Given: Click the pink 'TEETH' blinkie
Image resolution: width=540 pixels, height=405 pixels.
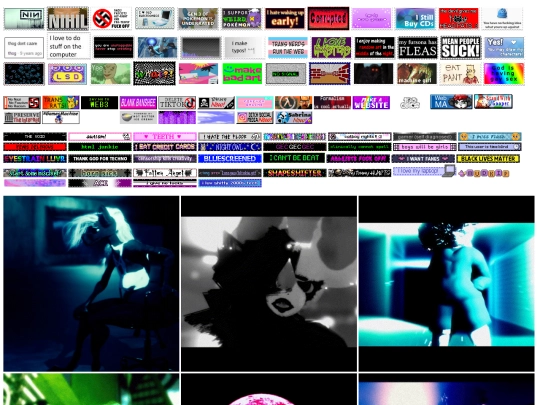Looking at the screenshot, I should pyautogui.click(x=165, y=137).
